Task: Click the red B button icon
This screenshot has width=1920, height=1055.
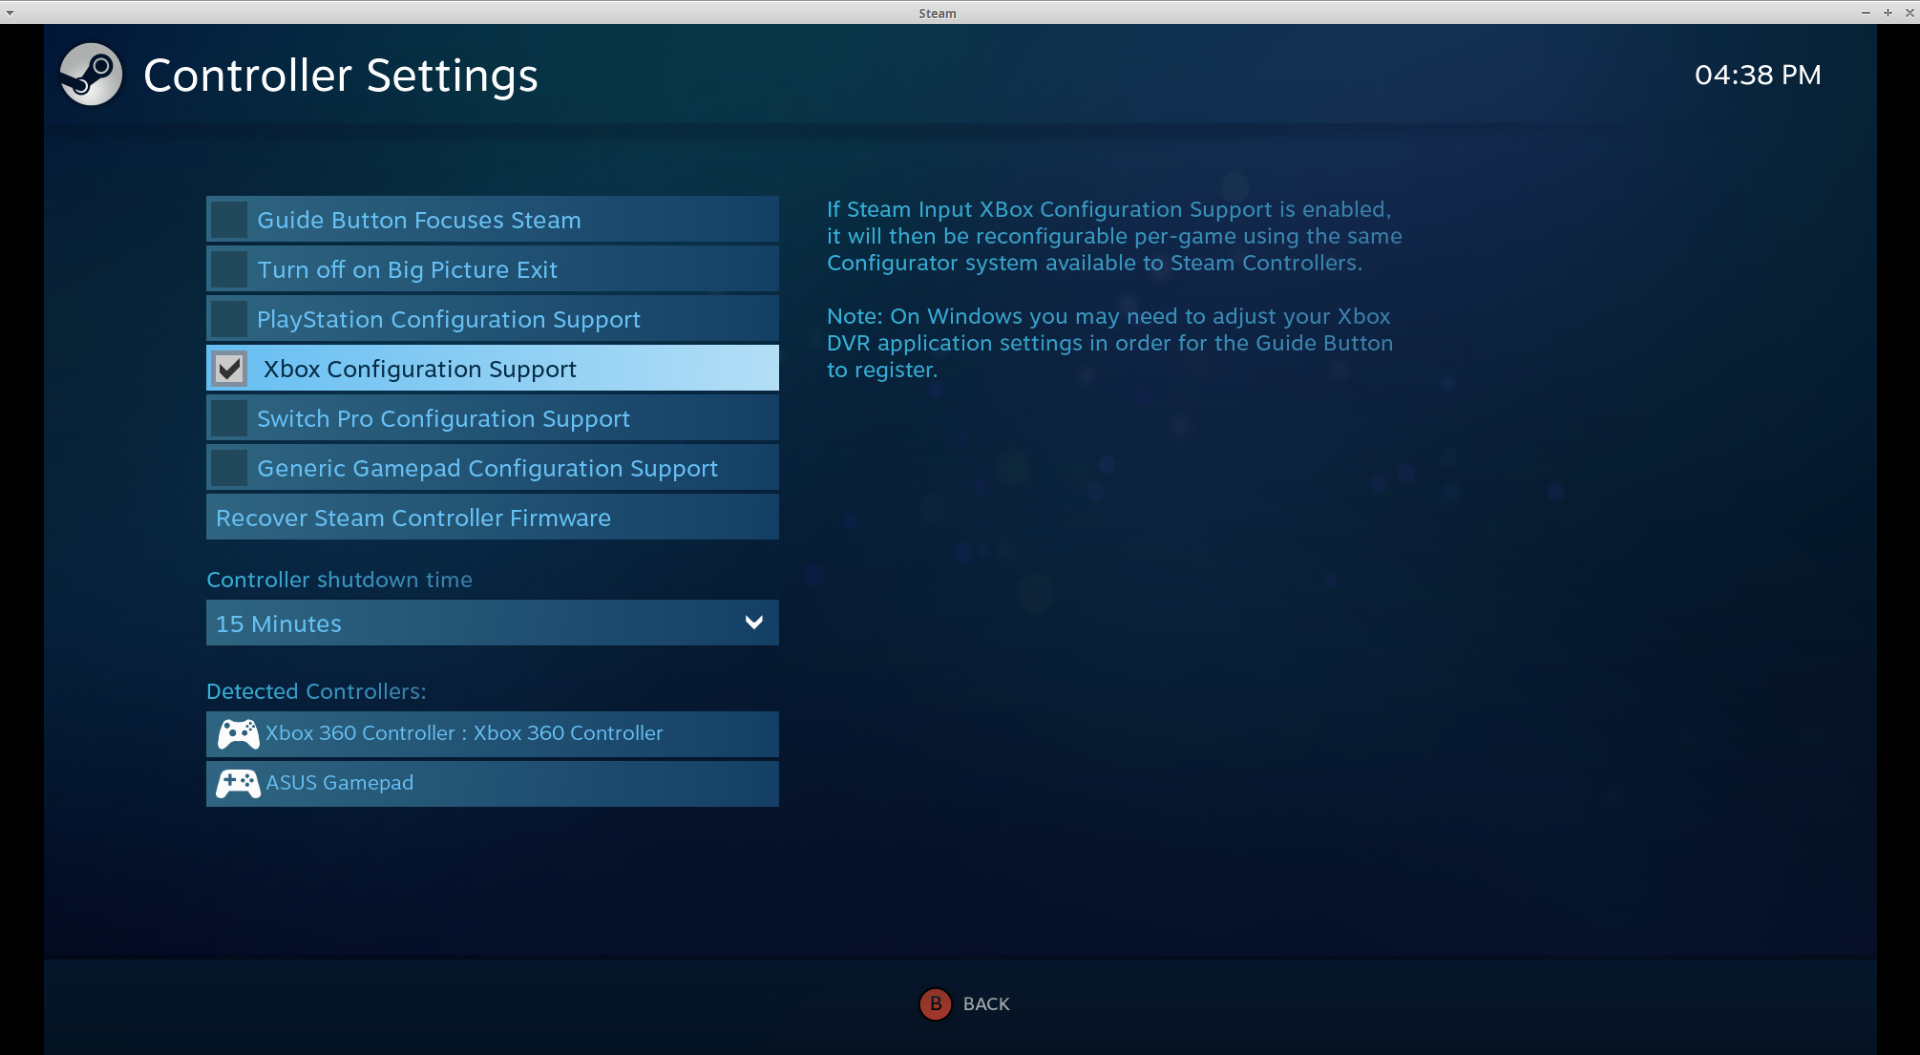Action: click(935, 1004)
